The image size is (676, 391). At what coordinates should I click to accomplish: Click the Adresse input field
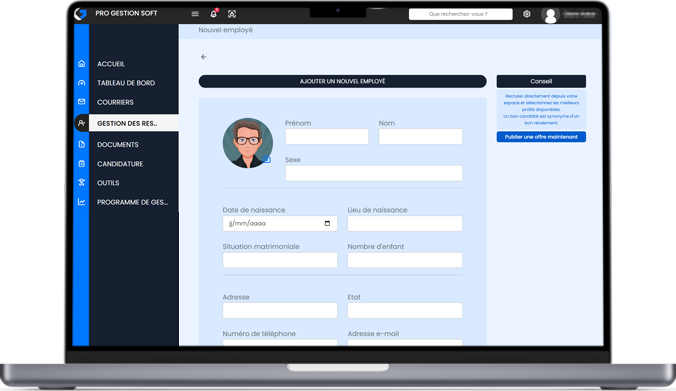280,310
